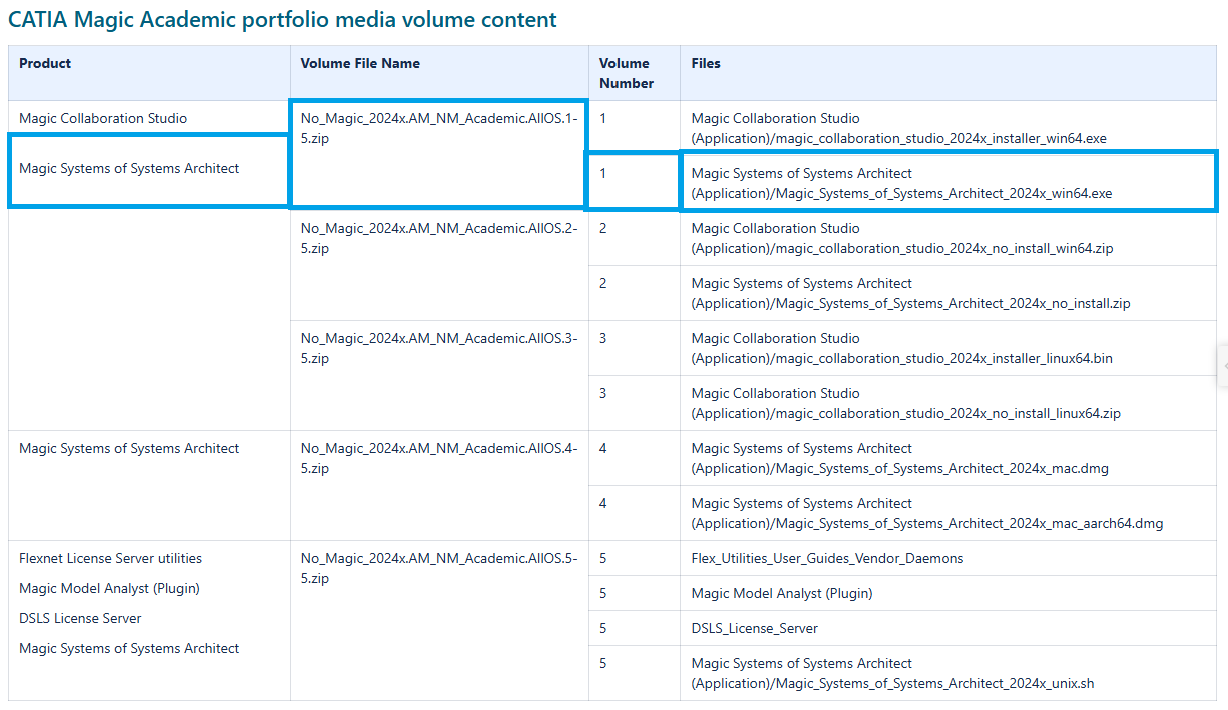
Task: Click volume number 3 beside installer_linux64.bin row
Action: [x=603, y=338]
